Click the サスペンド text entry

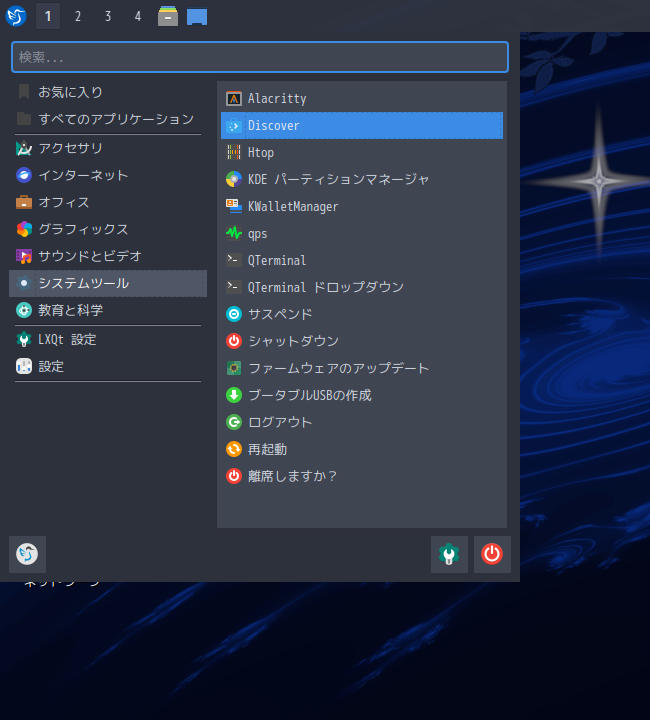280,314
